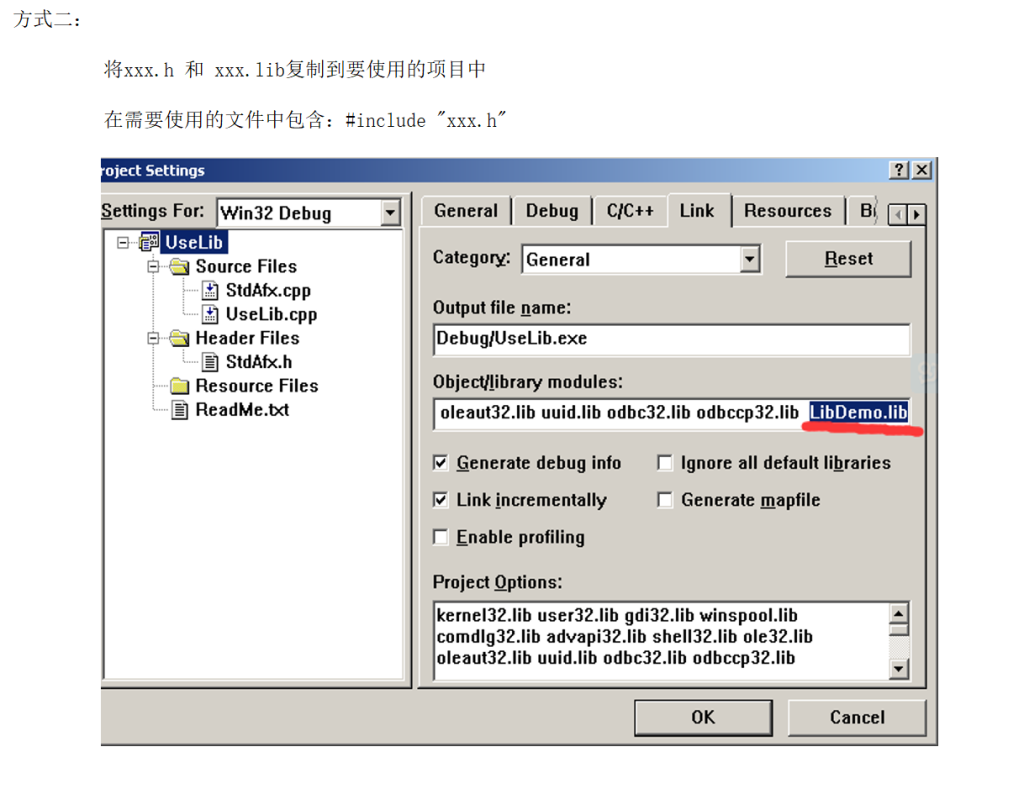Enable profiling checkbox
Image resolution: width=1024 pixels, height=794 pixels.
click(441, 537)
